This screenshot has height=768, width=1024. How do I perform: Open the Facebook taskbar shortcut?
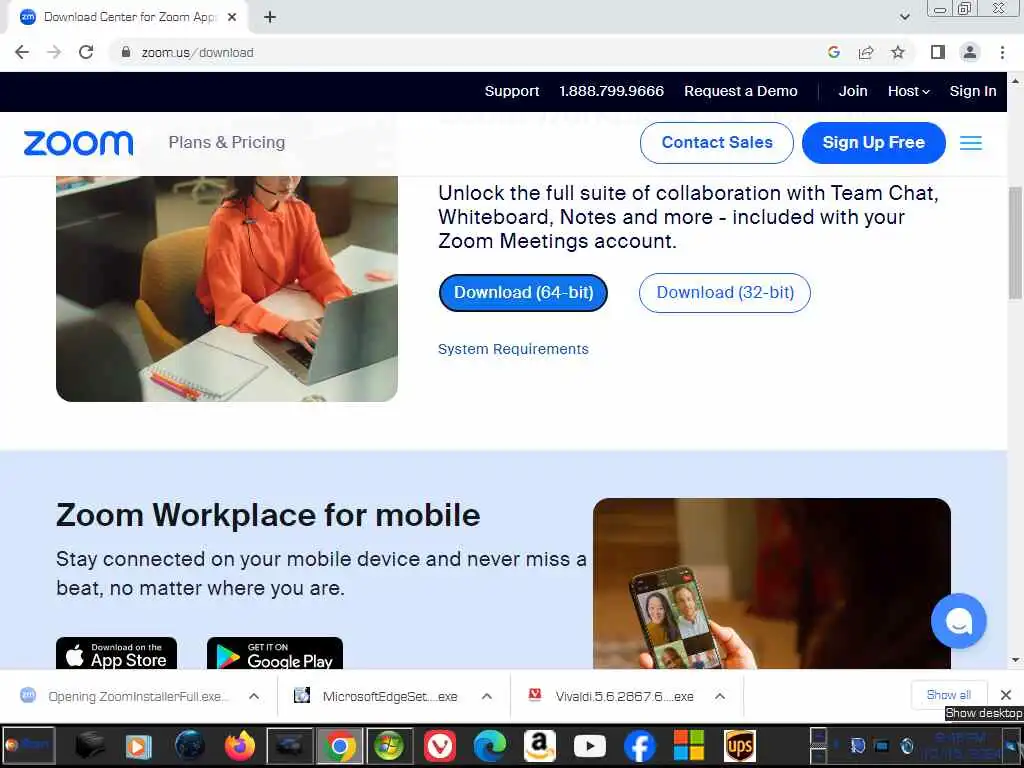640,746
